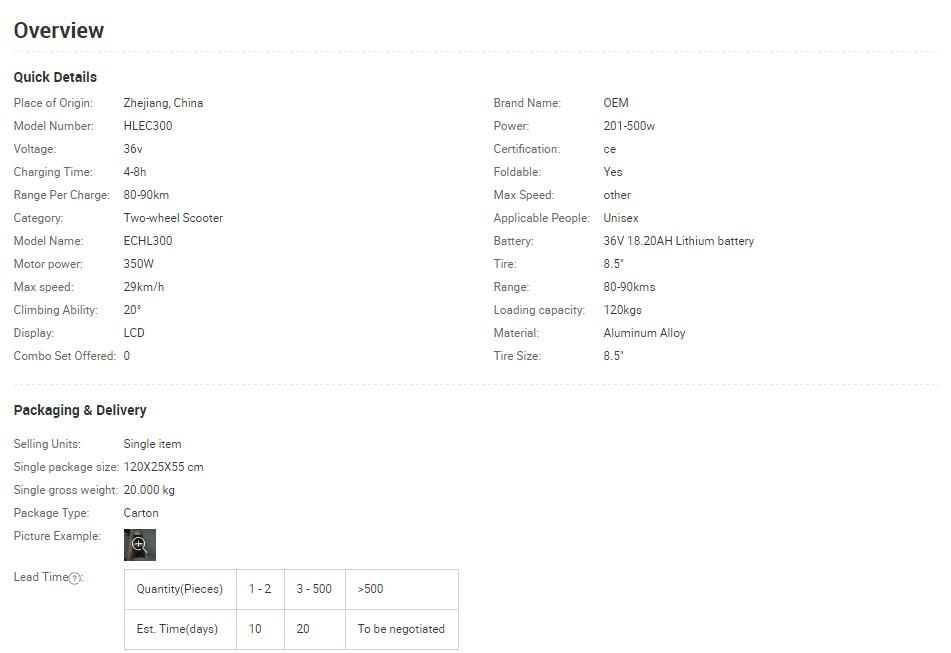Click the >500 quantity column cell
The width and height of the screenshot is (951, 653).
(370, 589)
